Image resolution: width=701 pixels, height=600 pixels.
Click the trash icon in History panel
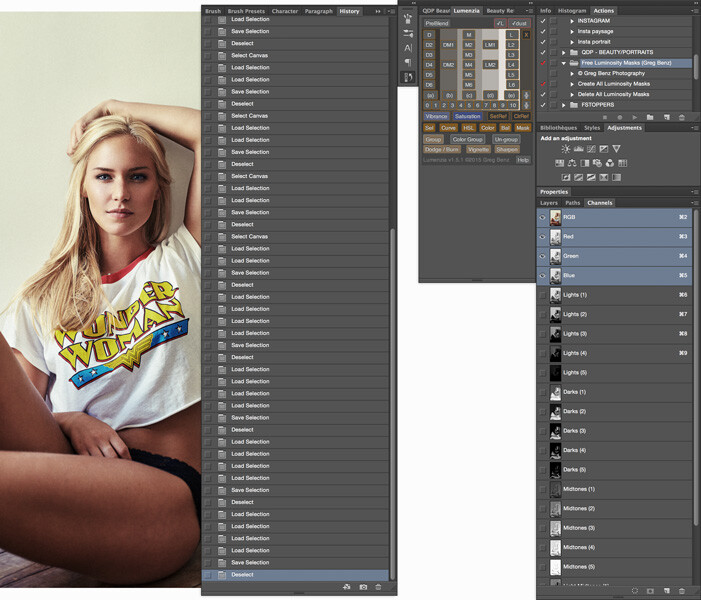(x=378, y=587)
